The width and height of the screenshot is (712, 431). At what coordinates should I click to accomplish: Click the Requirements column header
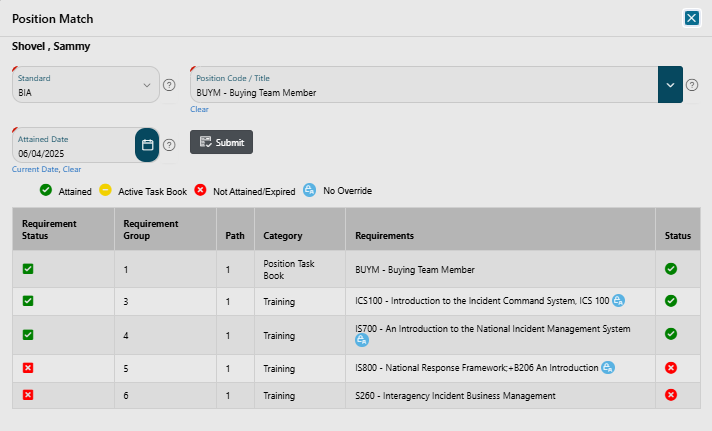500,229
